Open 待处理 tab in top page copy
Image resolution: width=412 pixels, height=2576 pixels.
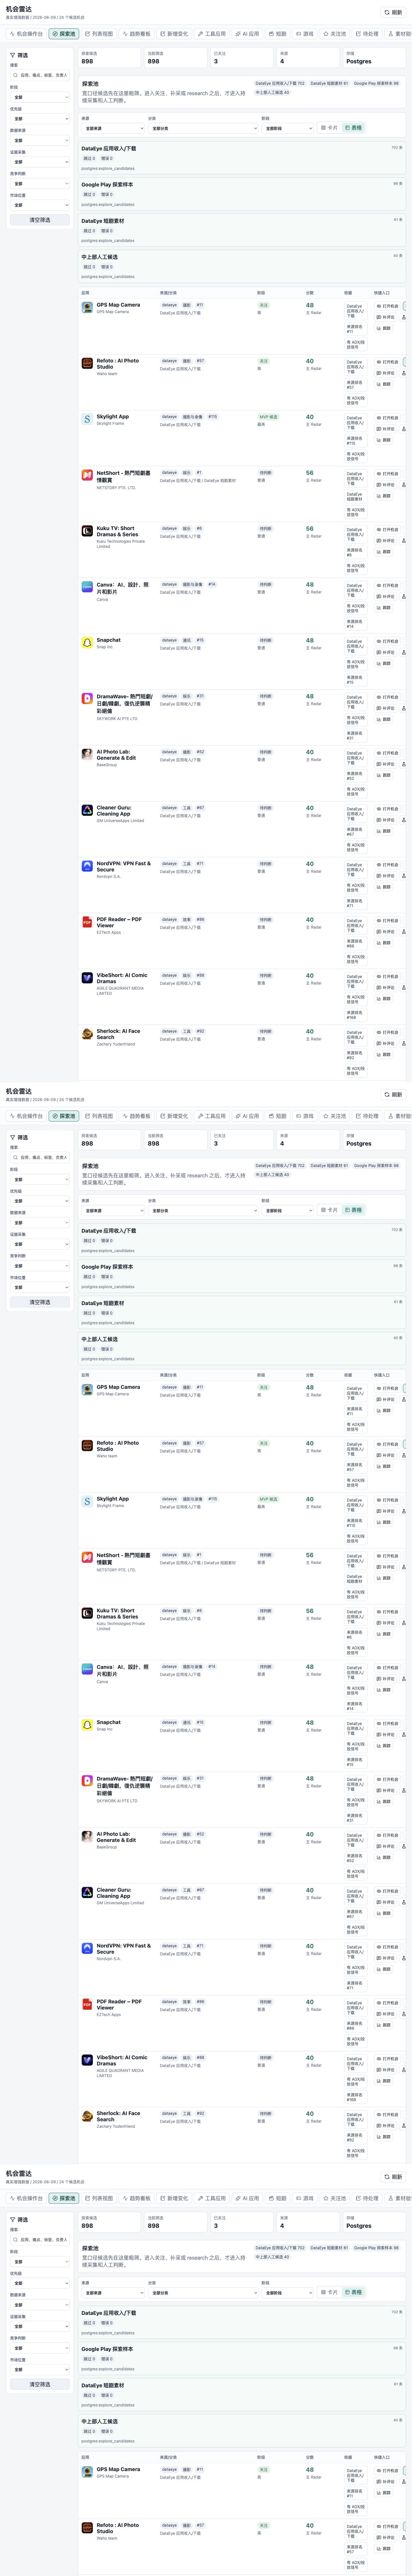(367, 34)
